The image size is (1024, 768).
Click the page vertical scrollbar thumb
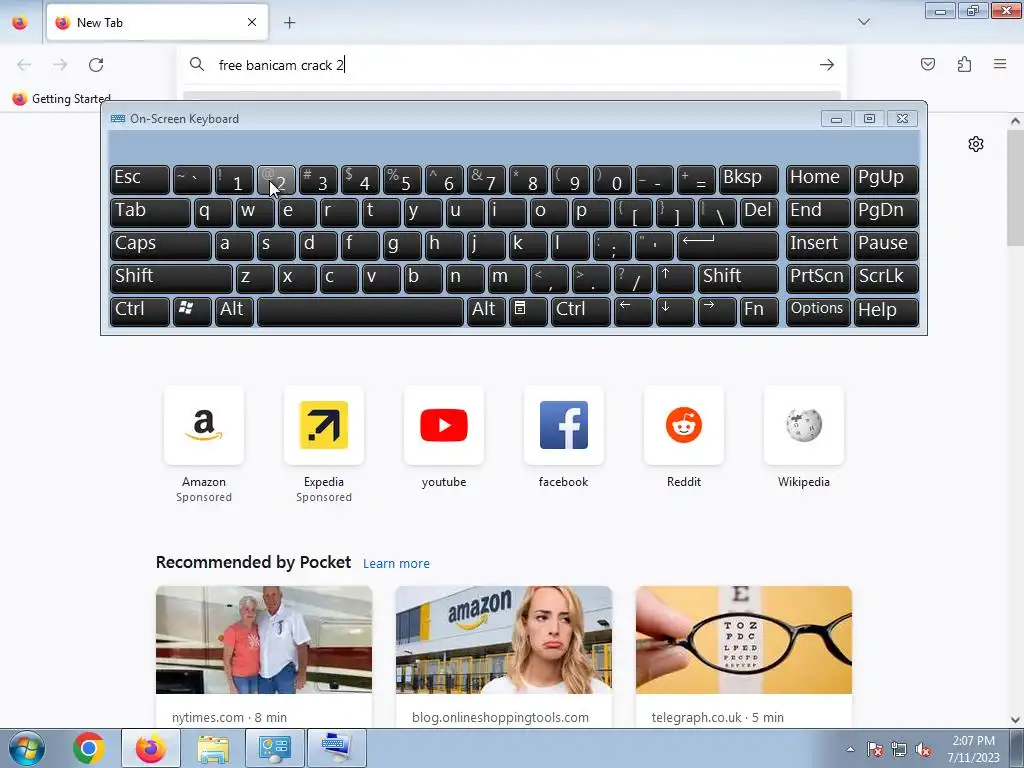(1015, 189)
